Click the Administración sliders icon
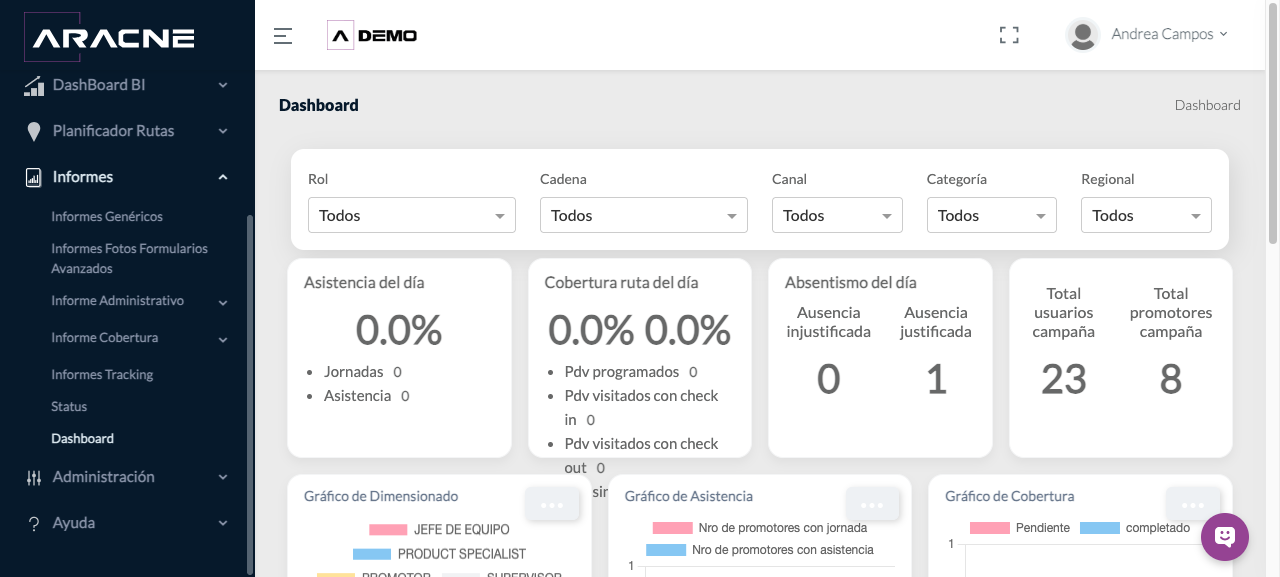Image resolution: width=1280 pixels, height=577 pixels. point(34,478)
